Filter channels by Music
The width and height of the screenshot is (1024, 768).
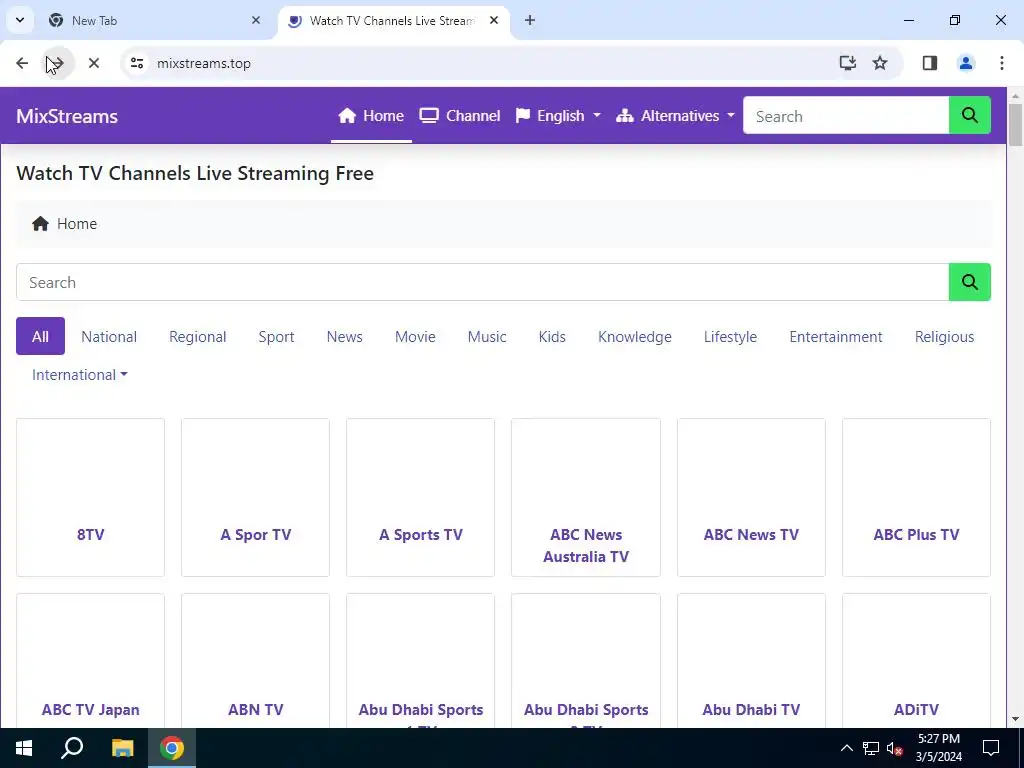pyautogui.click(x=487, y=336)
